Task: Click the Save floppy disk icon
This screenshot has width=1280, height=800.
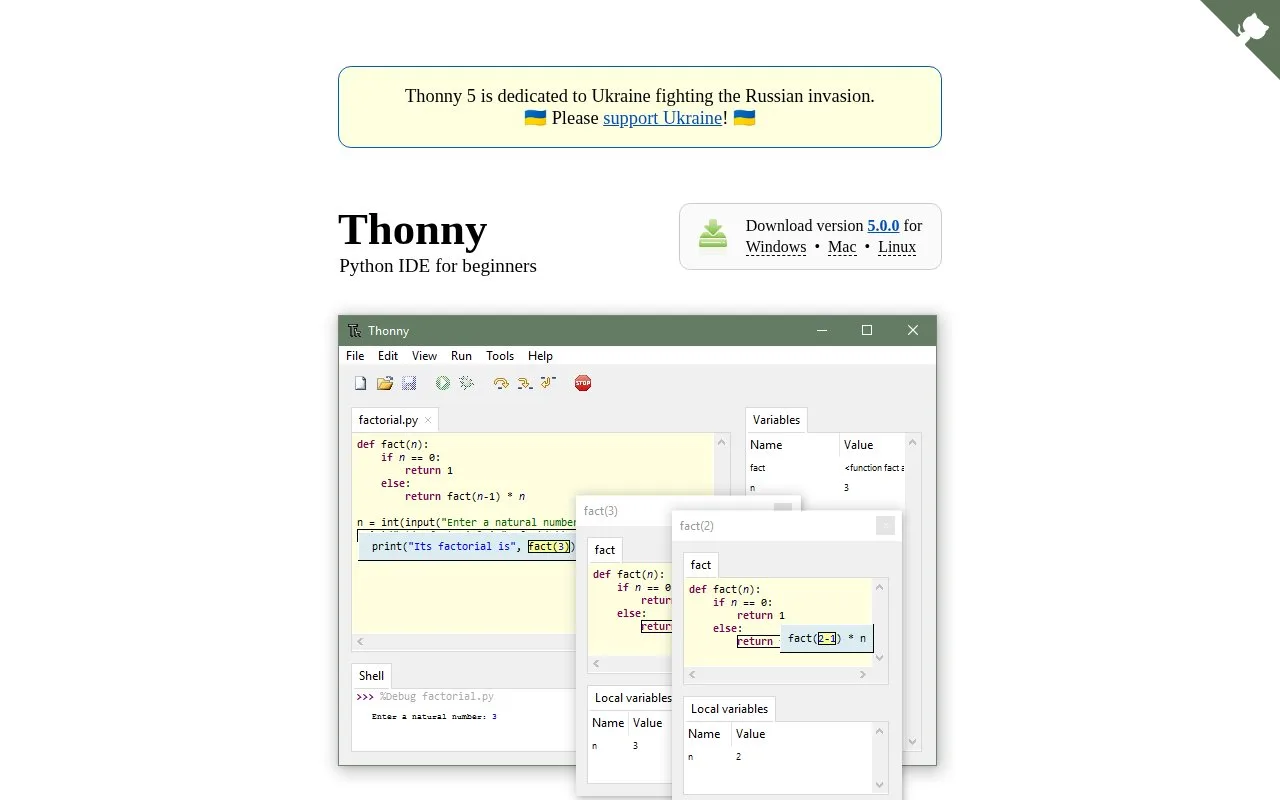Action: pos(409,383)
